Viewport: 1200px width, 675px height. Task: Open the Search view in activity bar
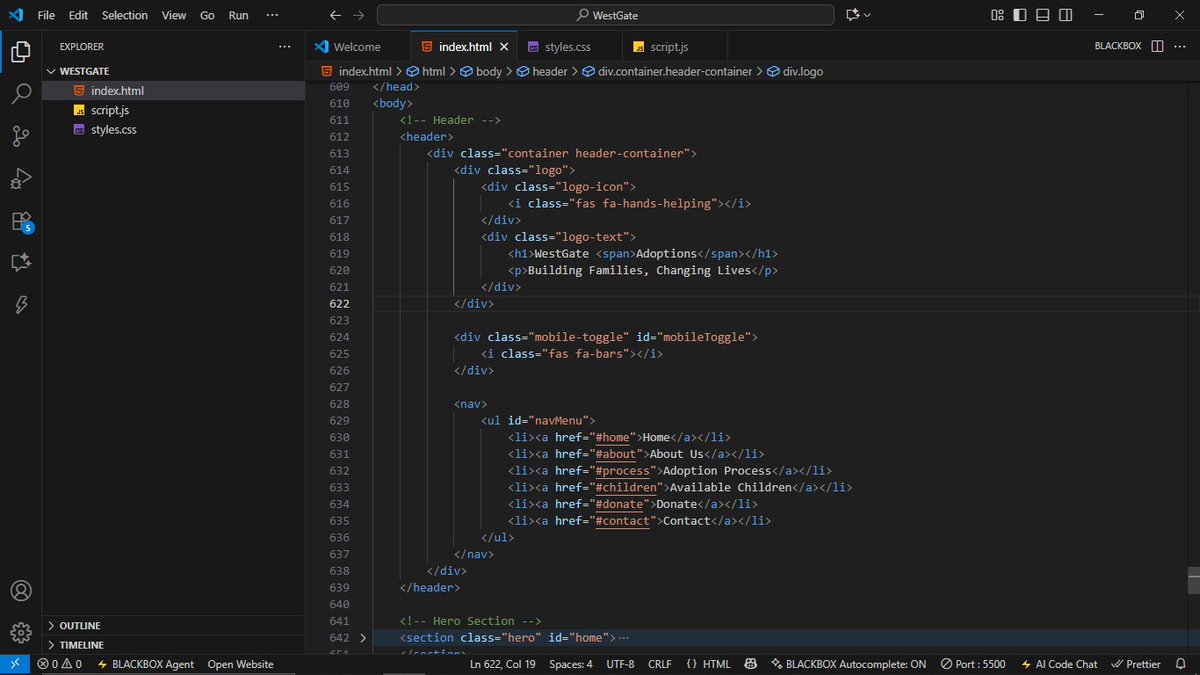[x=20, y=94]
